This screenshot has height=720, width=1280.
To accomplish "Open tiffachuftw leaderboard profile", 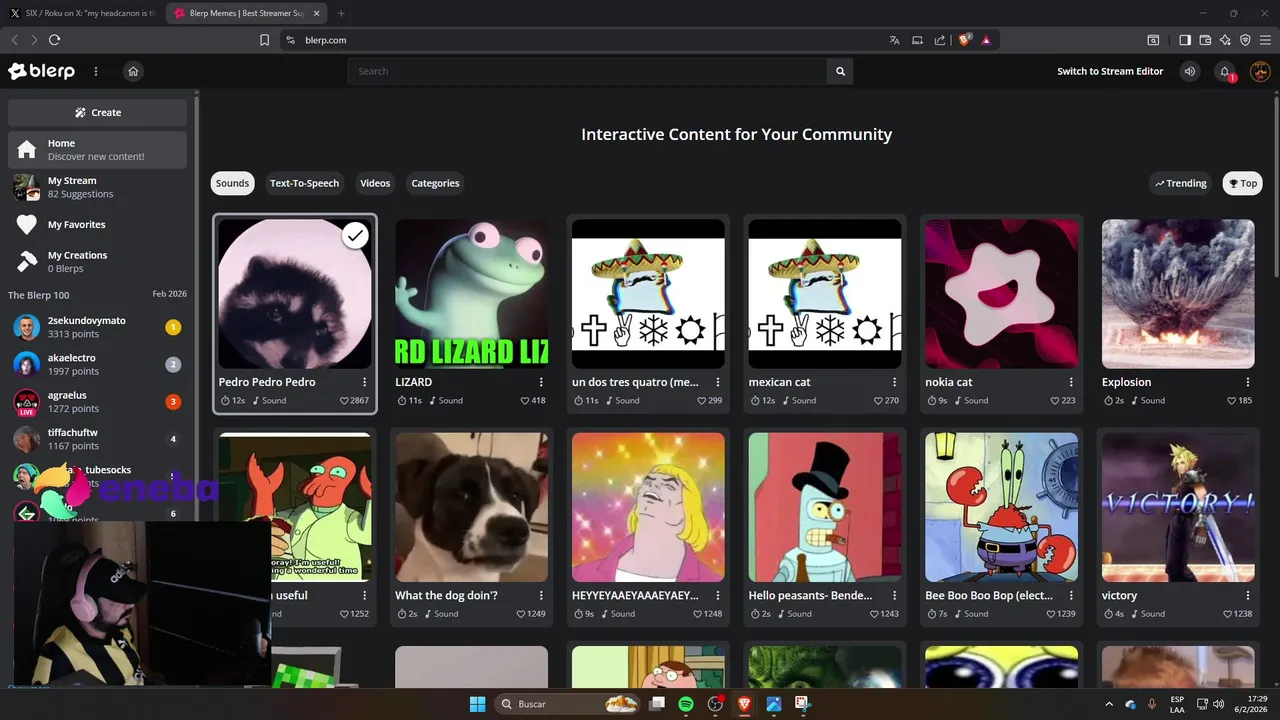I will (x=97, y=439).
